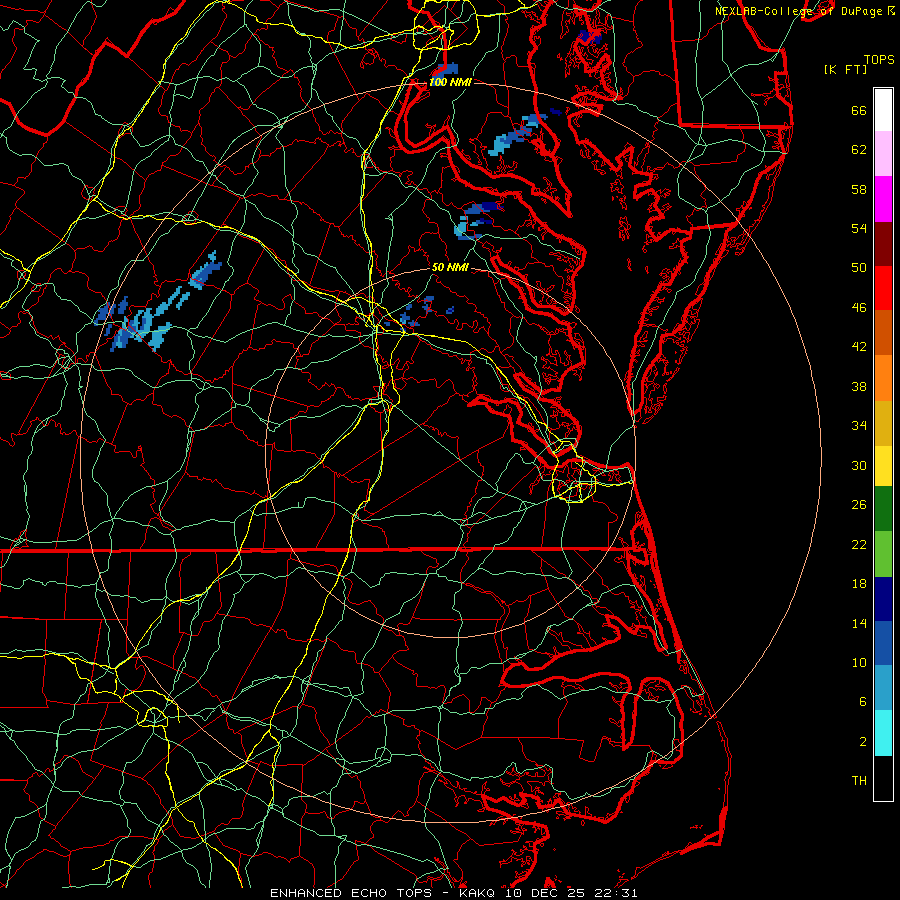Viewport: 900px width, 900px height.
Task: Click the dark orange 46 kft swatch
Action: point(883,333)
